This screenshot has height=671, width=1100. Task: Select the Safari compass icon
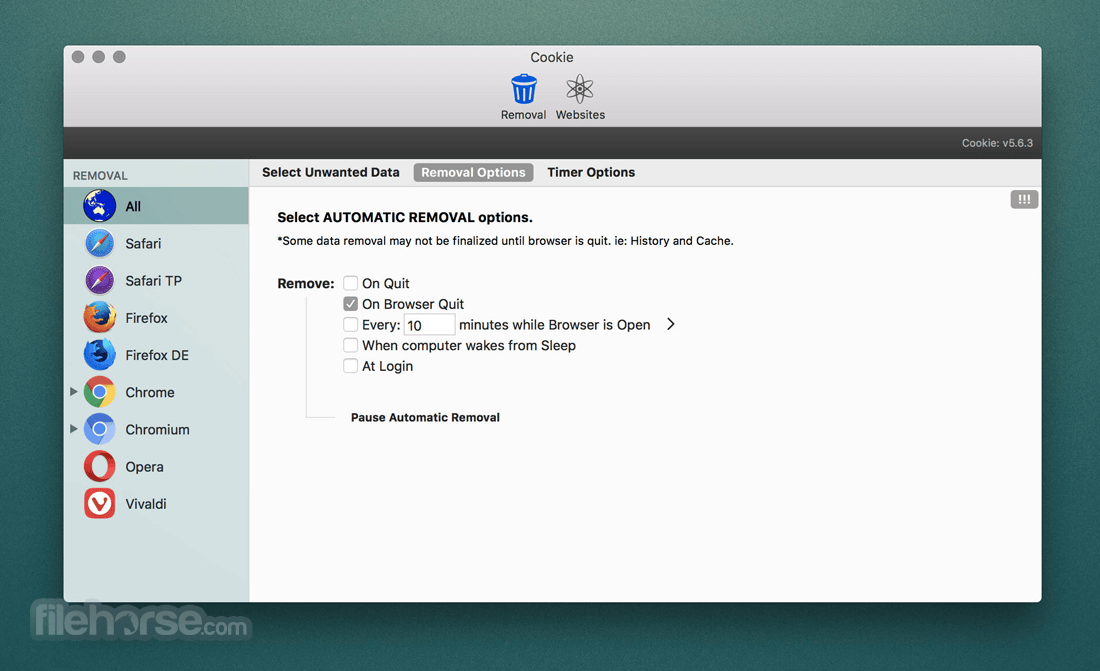tap(100, 243)
